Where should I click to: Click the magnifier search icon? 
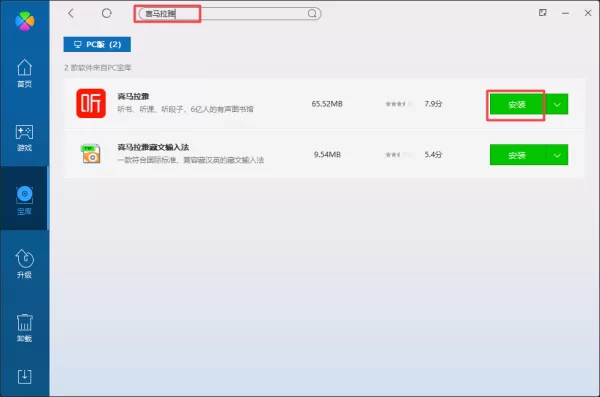(312, 14)
